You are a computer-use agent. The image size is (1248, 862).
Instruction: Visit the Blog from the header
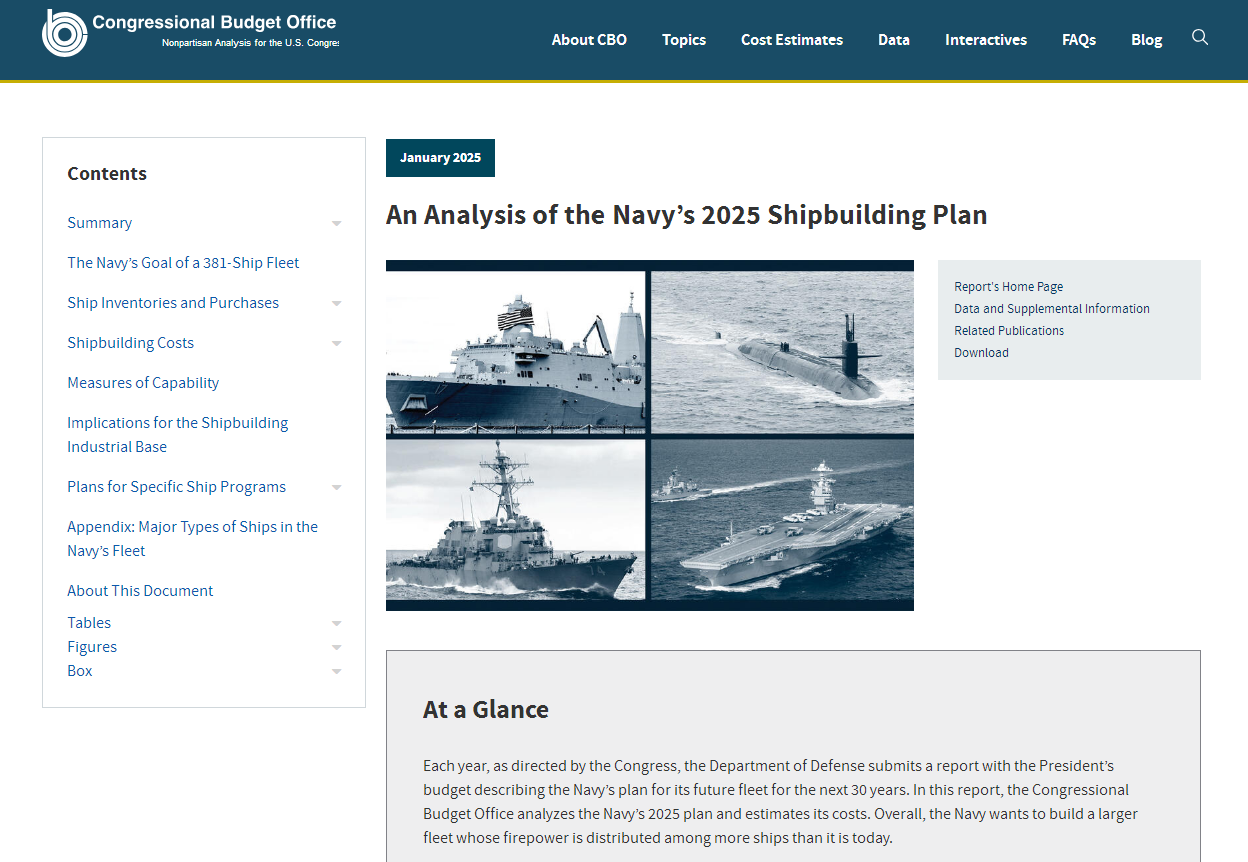(1147, 40)
